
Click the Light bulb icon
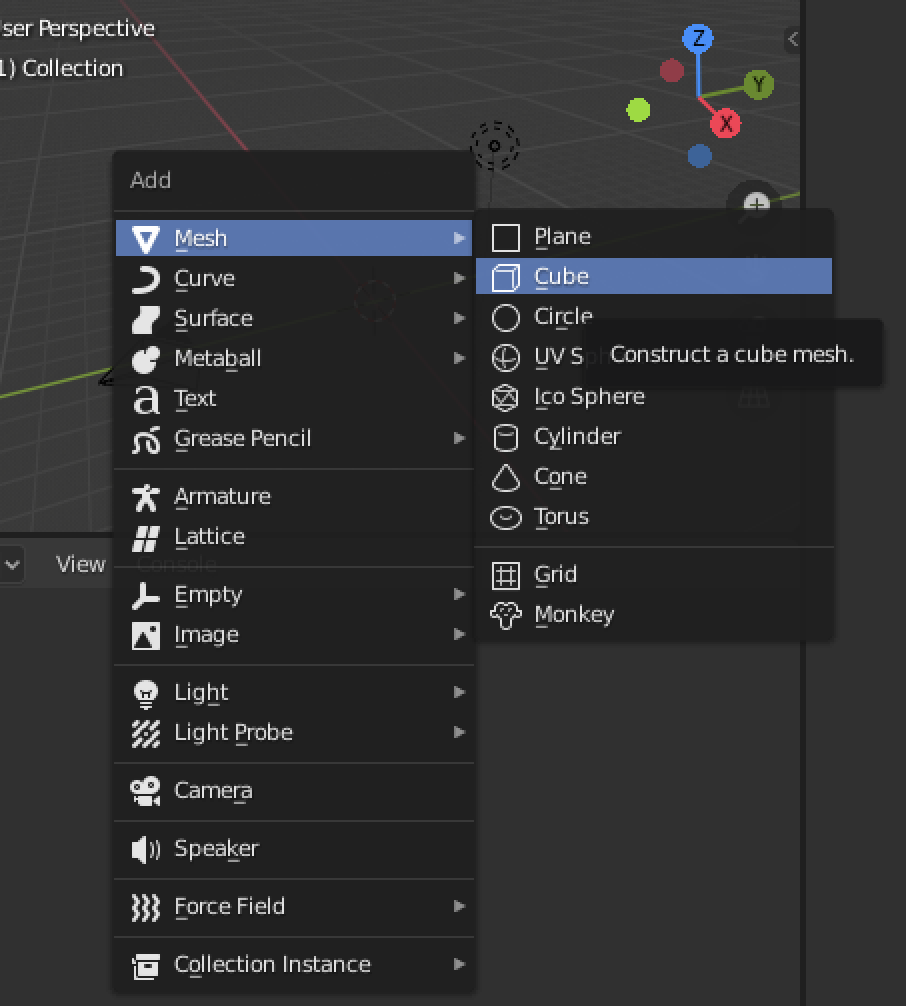coord(146,694)
